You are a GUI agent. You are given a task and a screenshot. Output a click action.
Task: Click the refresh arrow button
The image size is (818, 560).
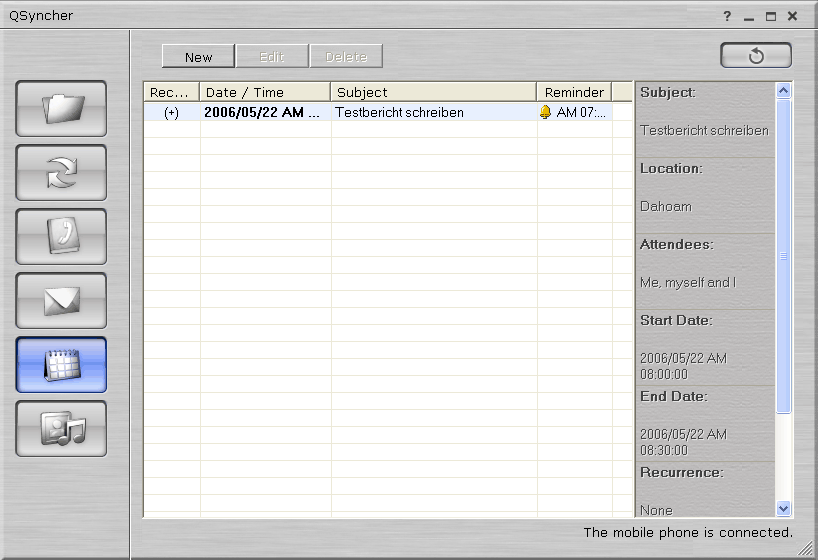756,55
